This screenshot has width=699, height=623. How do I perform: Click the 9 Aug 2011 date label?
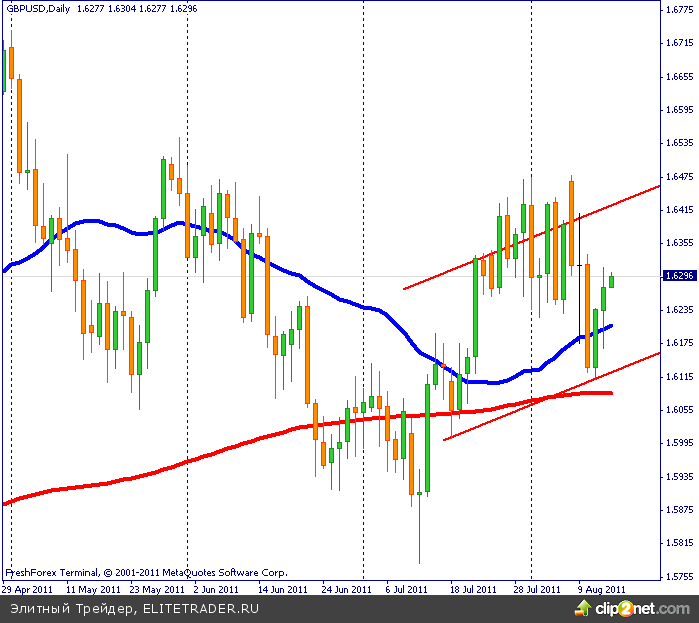coord(602,589)
